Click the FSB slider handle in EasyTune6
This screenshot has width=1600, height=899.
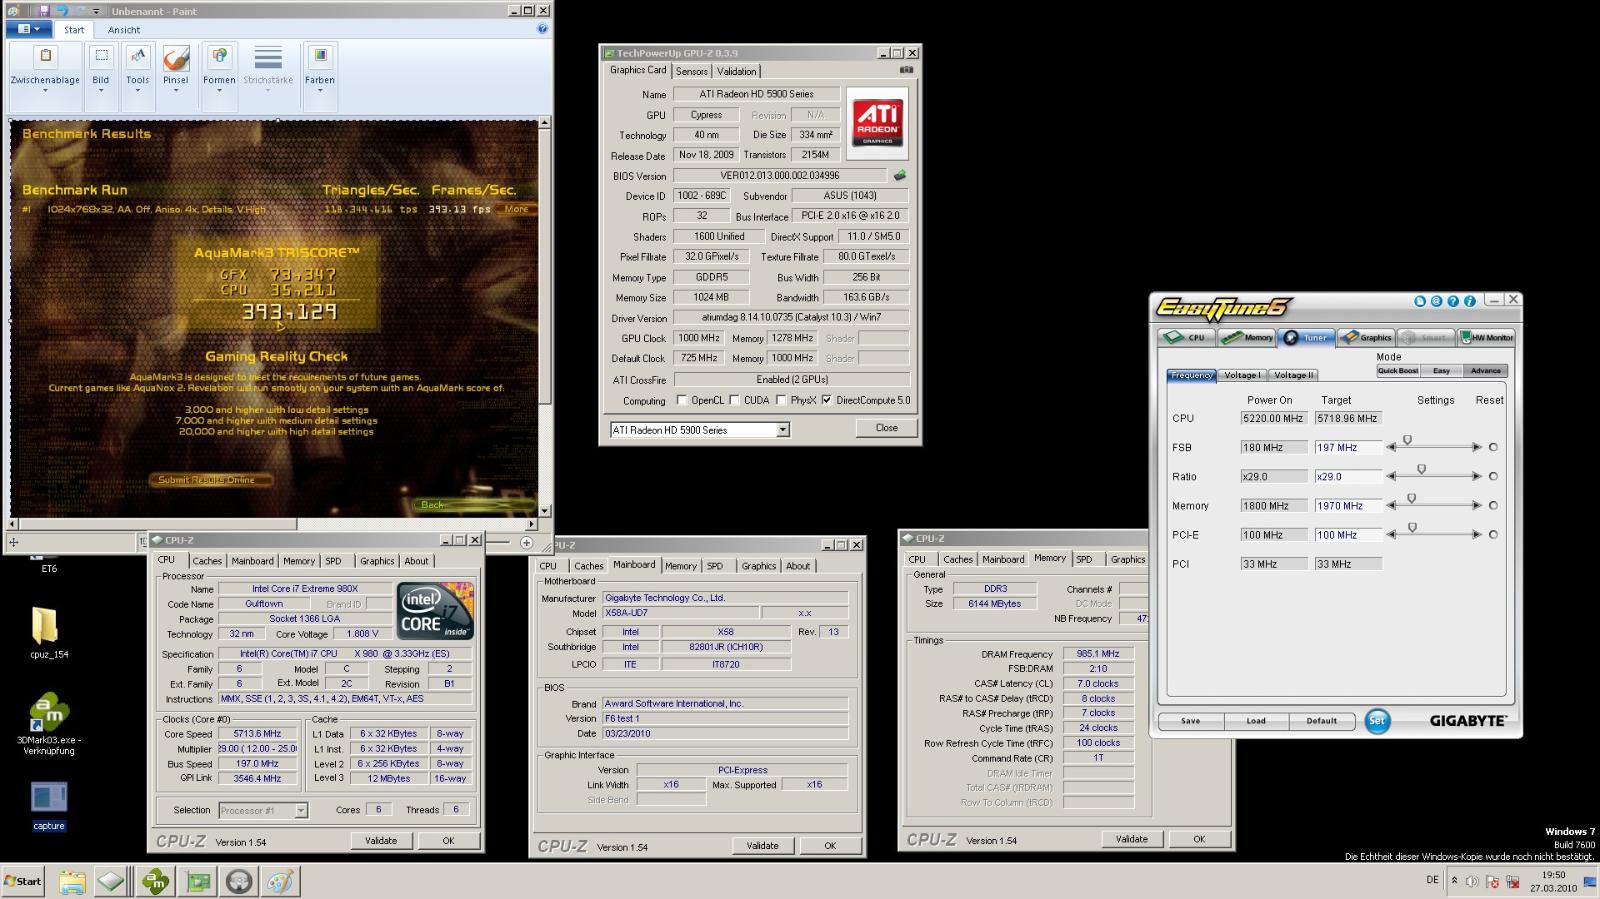[1407, 440]
